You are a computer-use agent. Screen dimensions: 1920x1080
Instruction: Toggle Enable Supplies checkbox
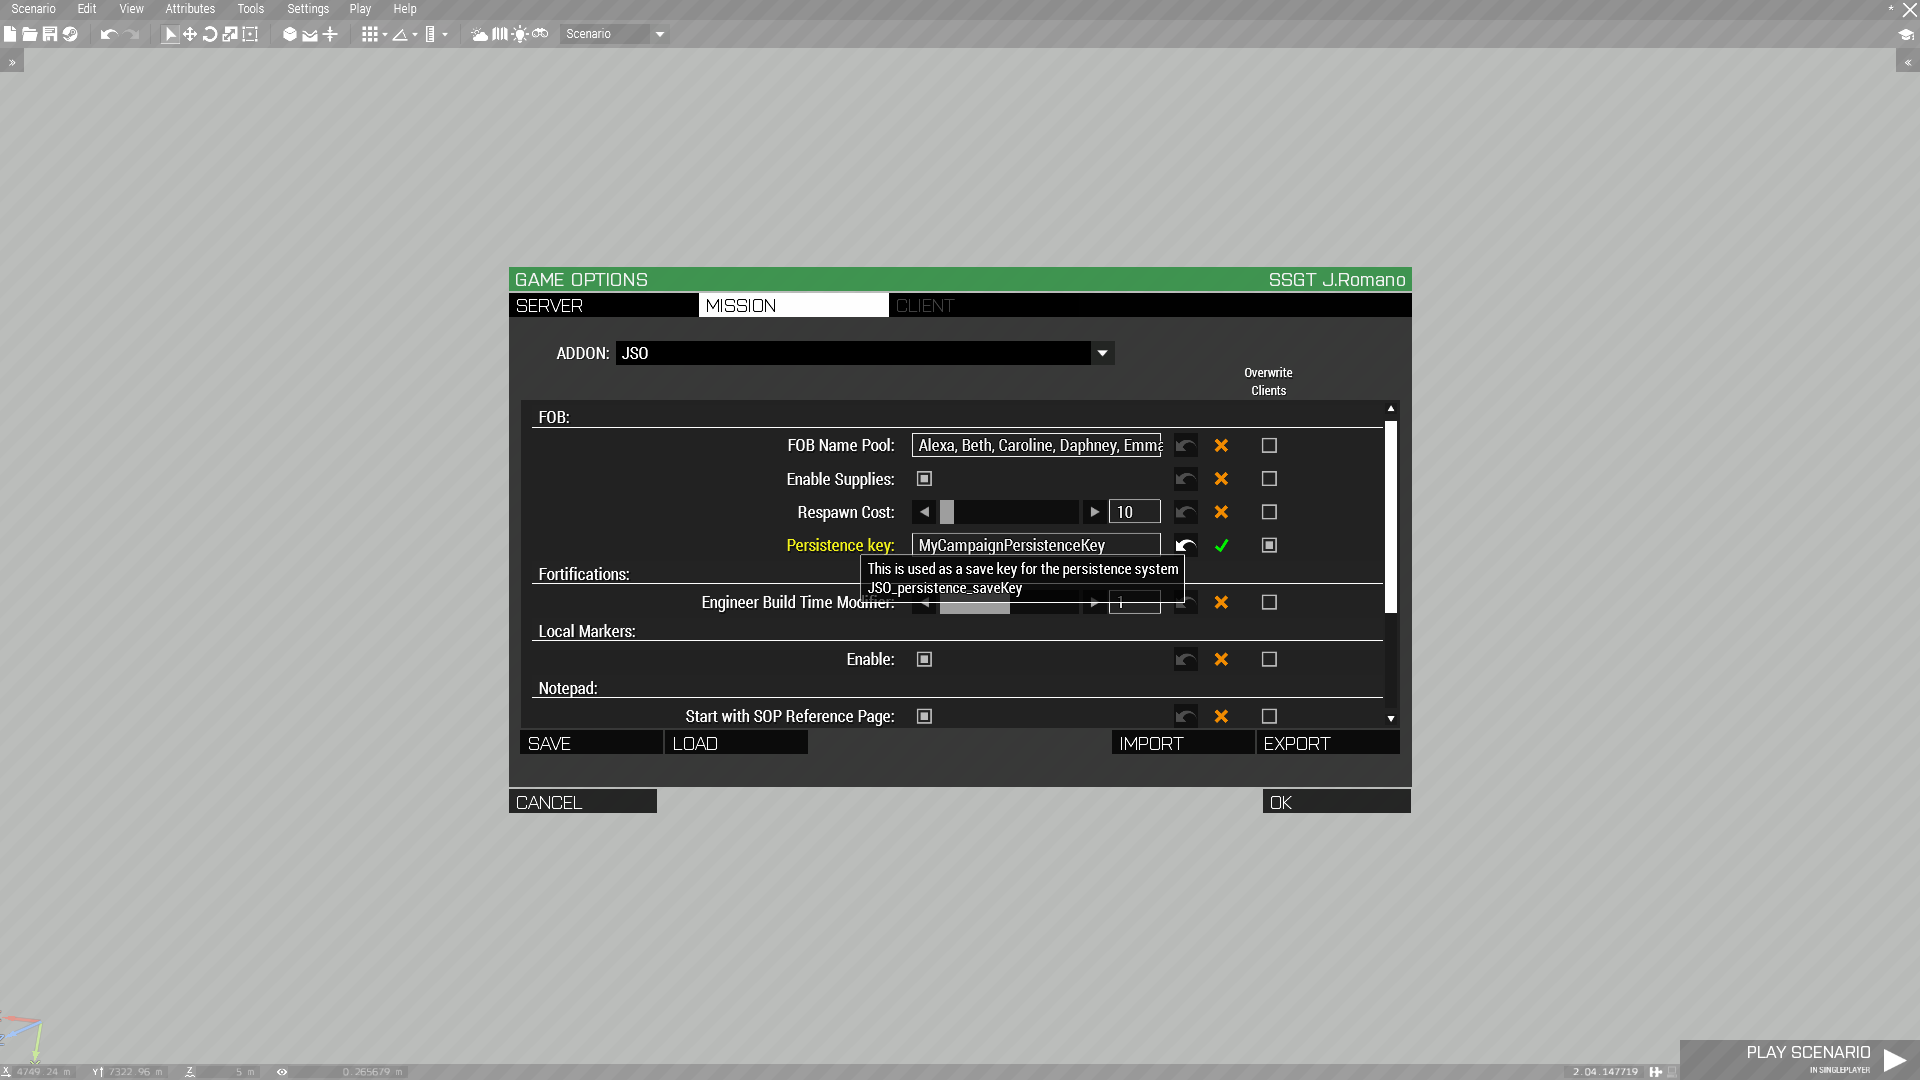coord(924,479)
